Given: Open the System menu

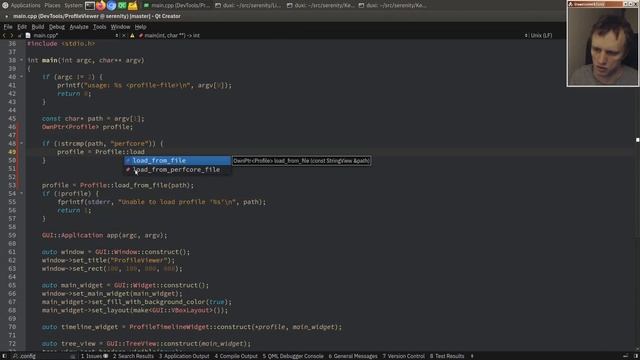Looking at the screenshot, I should 73,6.
